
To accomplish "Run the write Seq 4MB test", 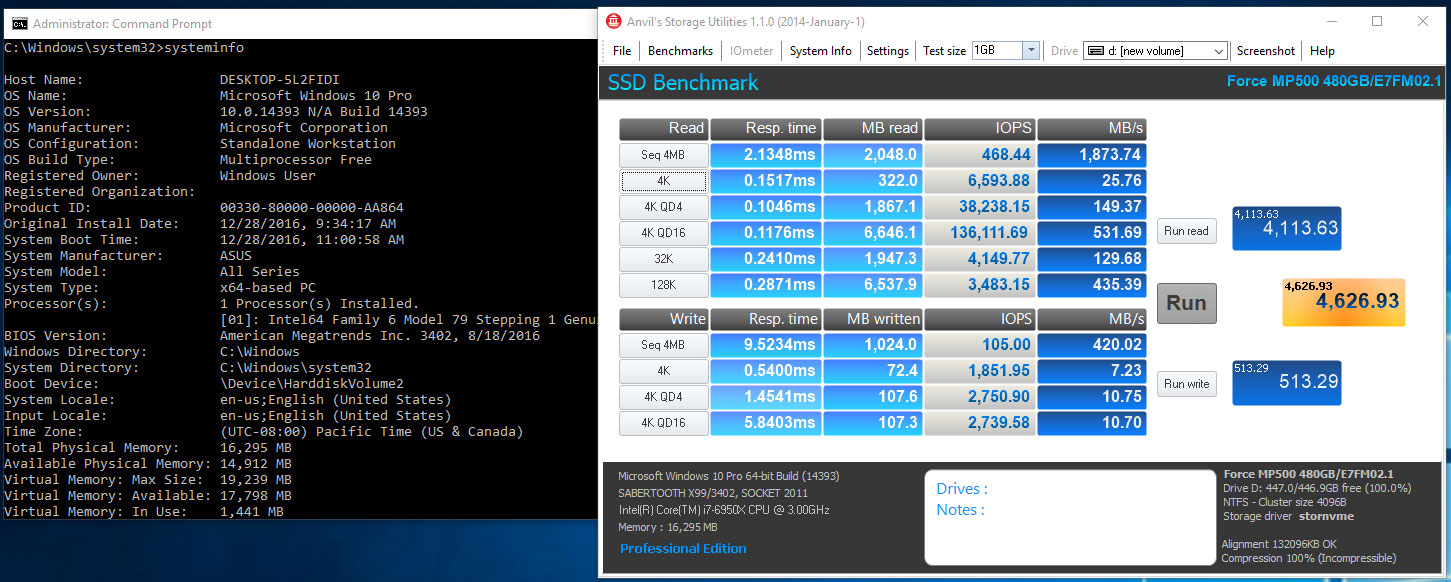I will 664,345.
